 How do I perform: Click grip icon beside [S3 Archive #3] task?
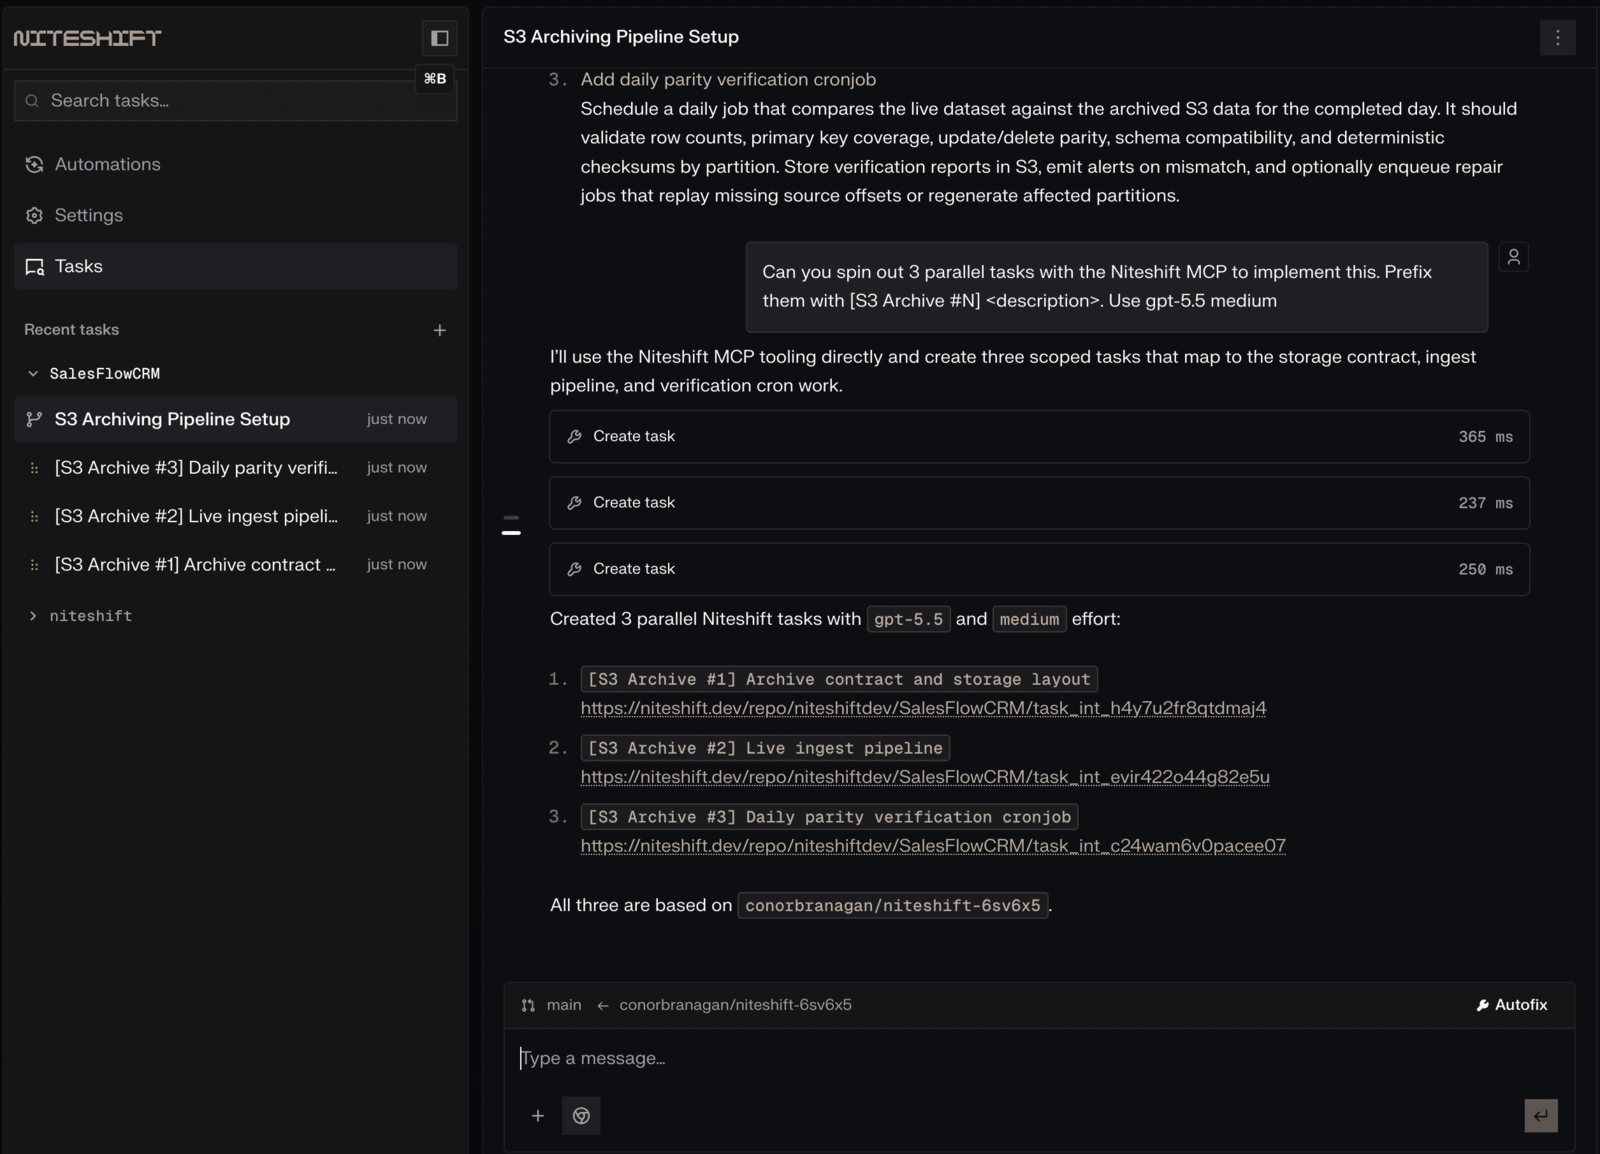[x=34, y=468]
